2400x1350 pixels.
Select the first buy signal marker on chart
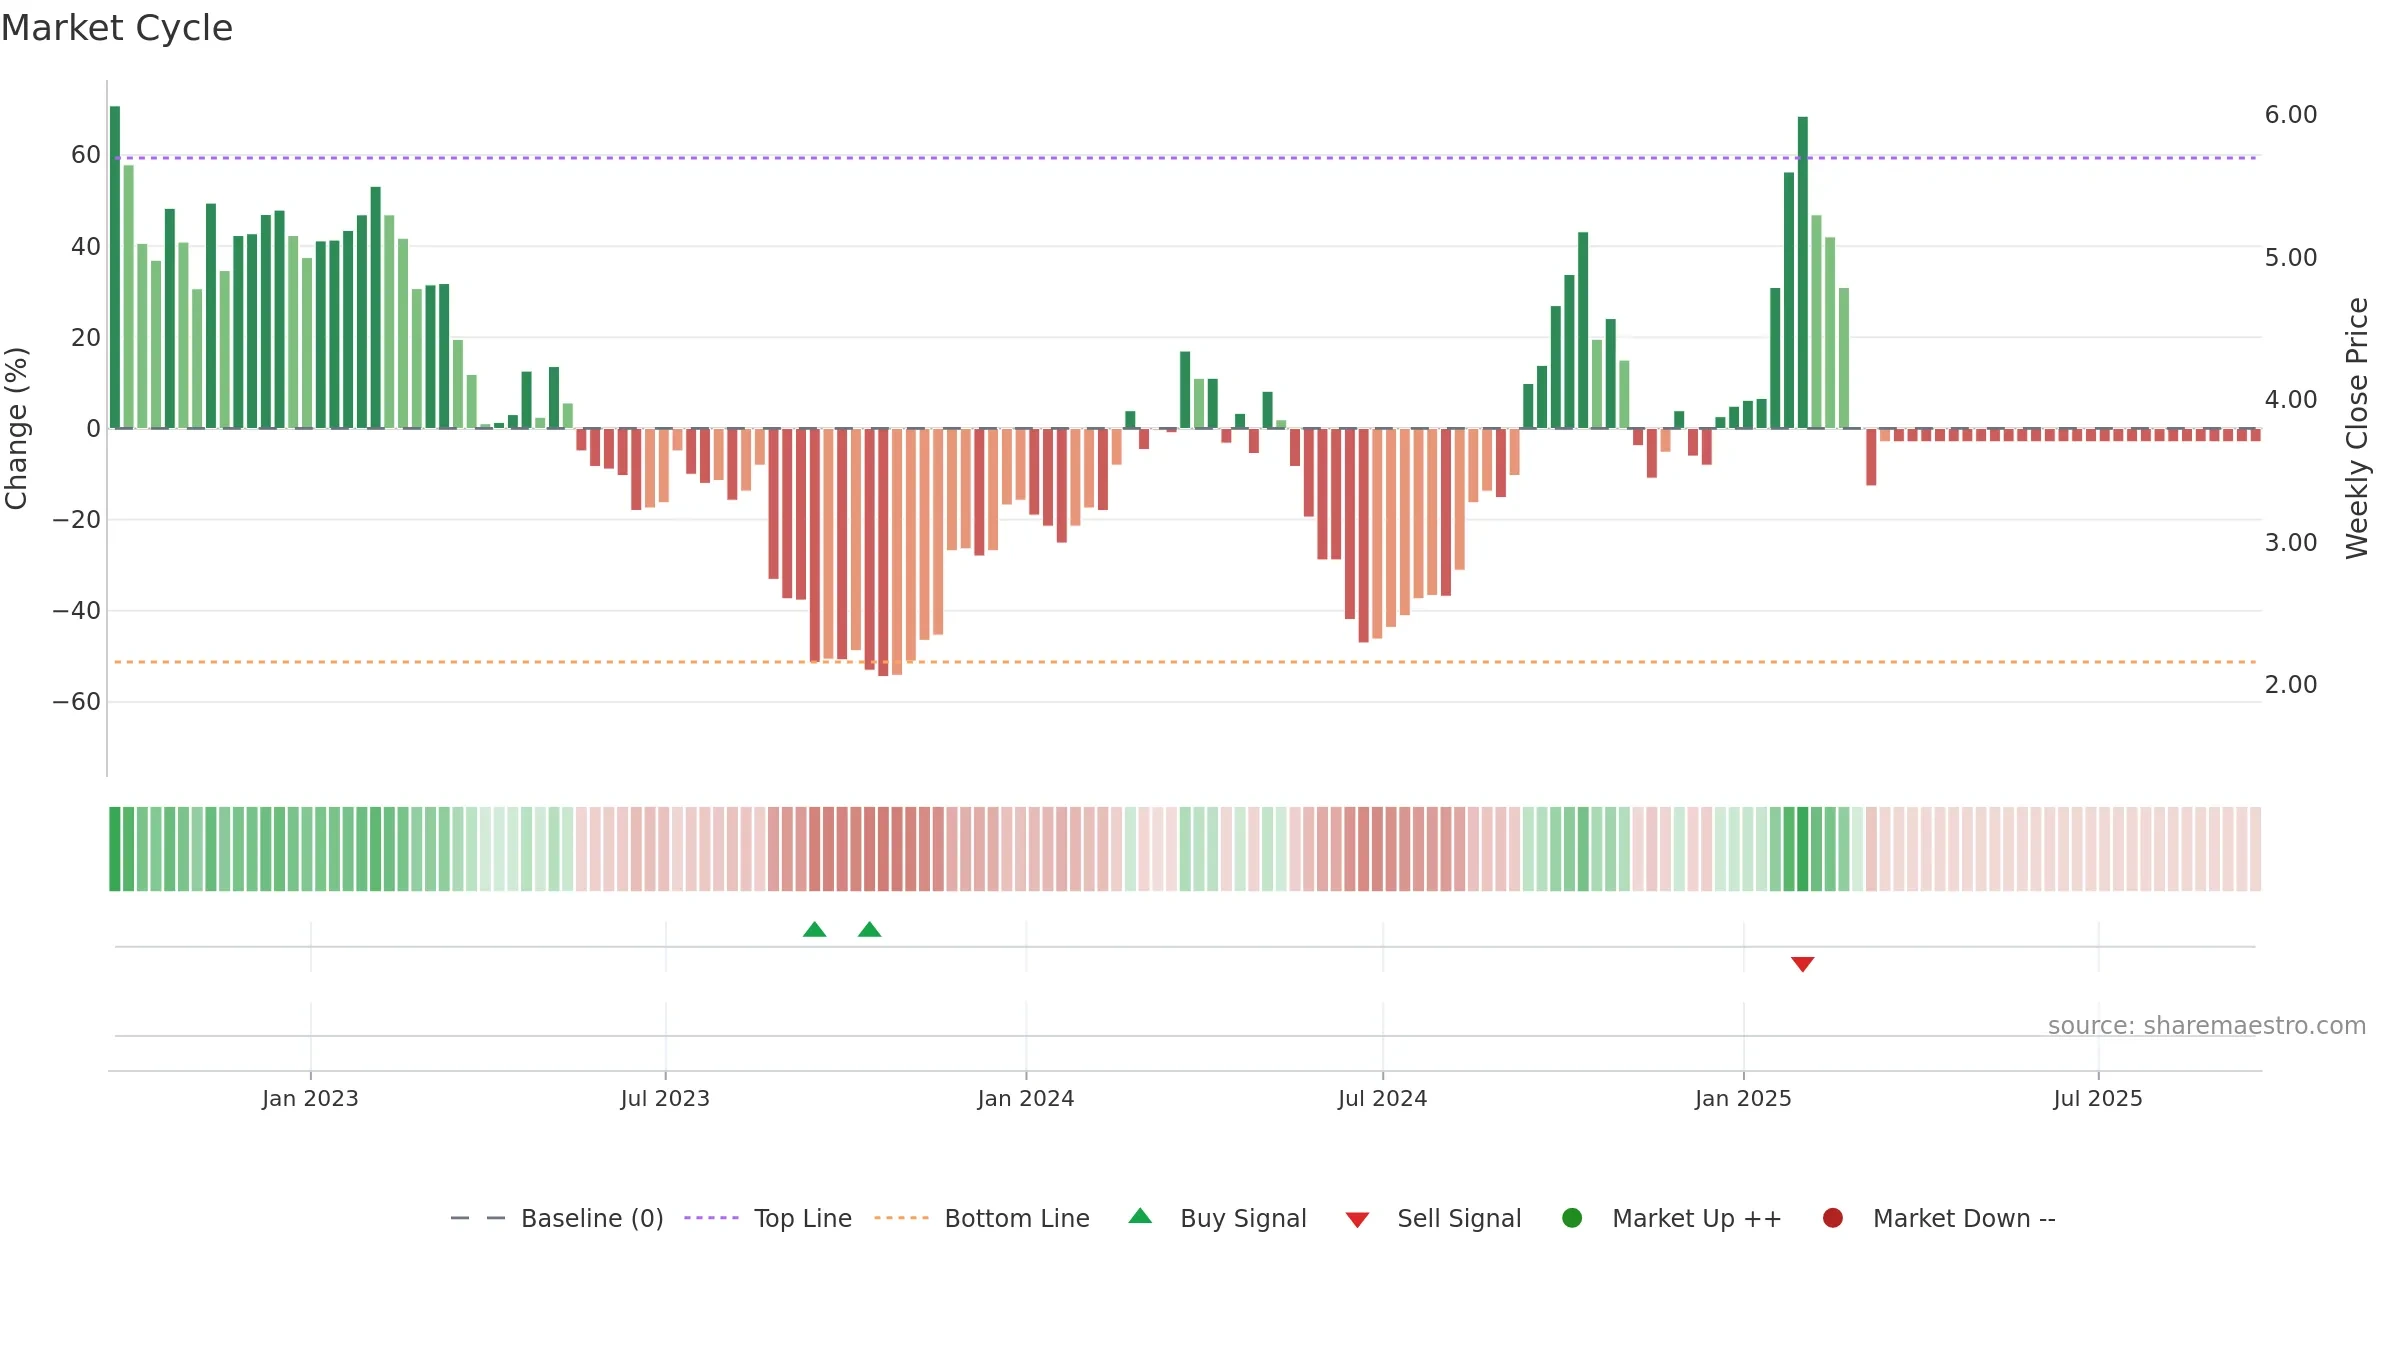(x=815, y=930)
